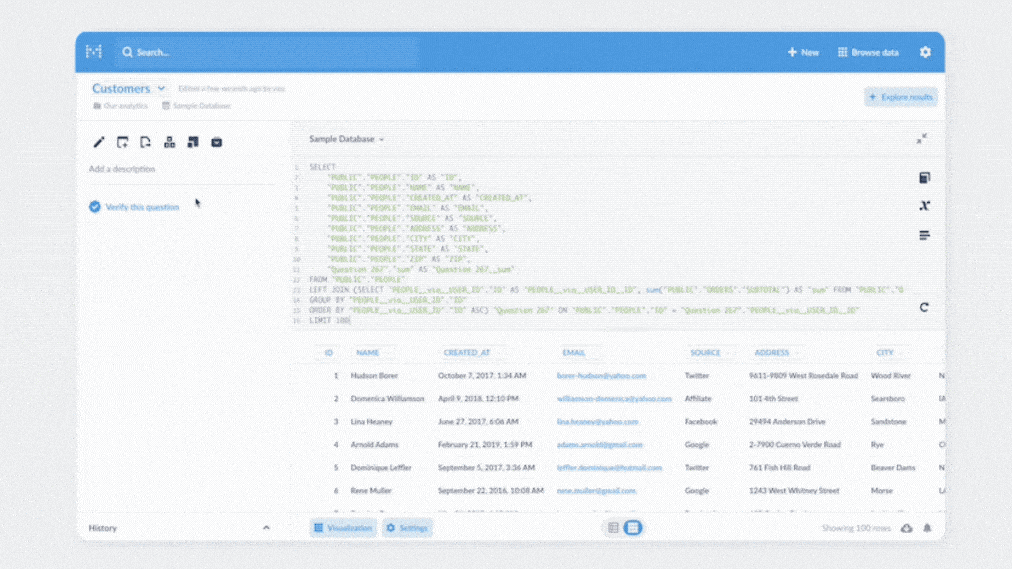Sort by the ADDRESS column header
The width and height of the screenshot is (1012, 569).
coord(772,353)
